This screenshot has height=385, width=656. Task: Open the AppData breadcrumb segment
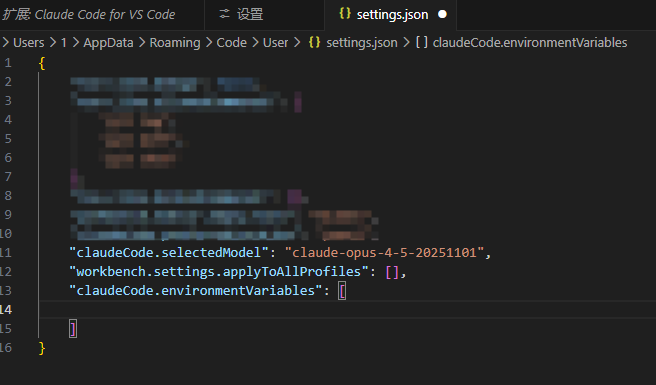pos(108,43)
